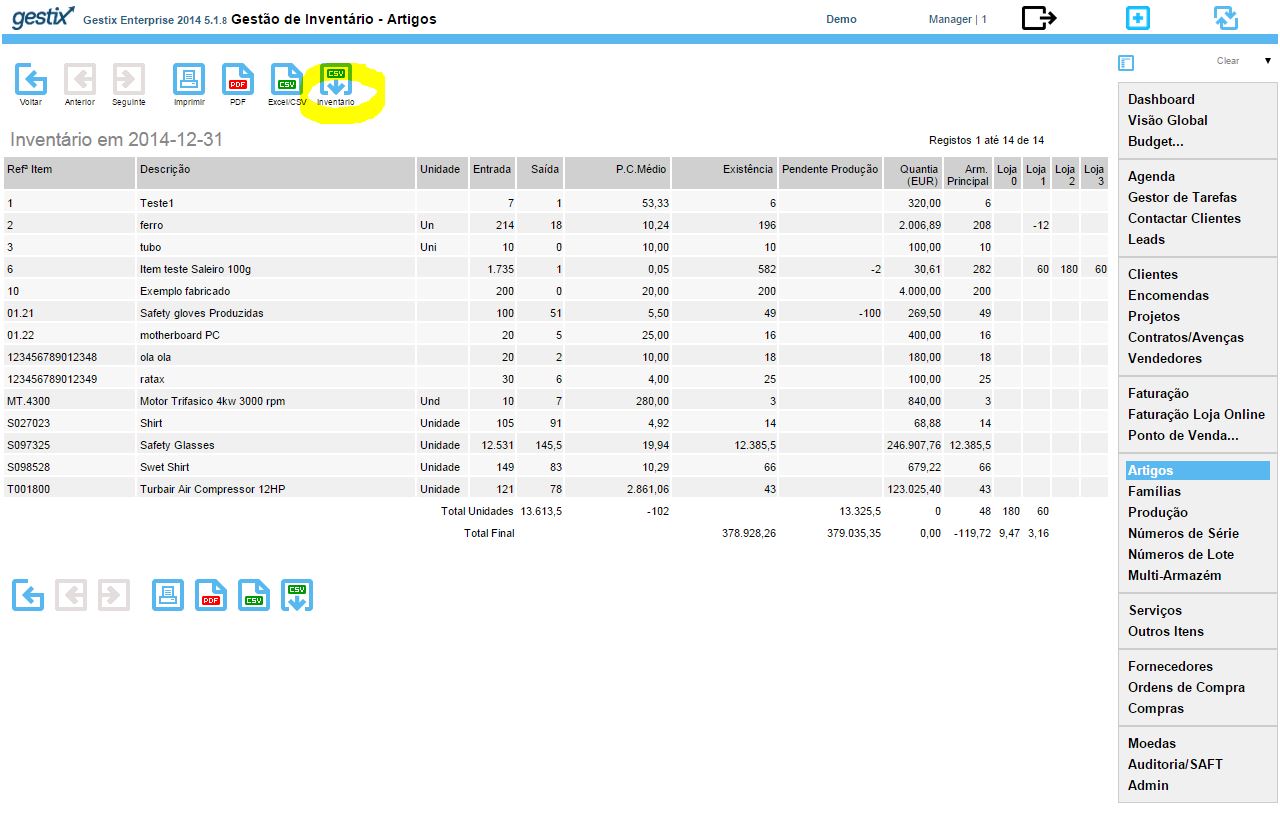Click the CSV inventory download icon in bottom toolbar

click(297, 595)
